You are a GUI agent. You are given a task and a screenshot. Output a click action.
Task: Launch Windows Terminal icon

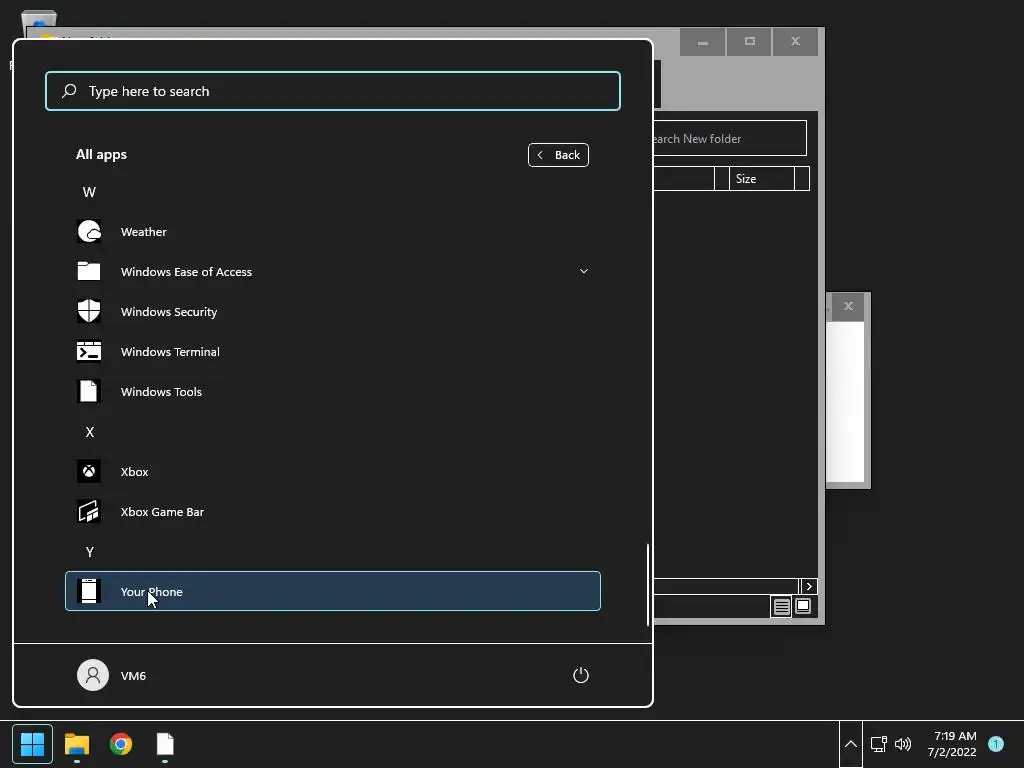coord(89,351)
